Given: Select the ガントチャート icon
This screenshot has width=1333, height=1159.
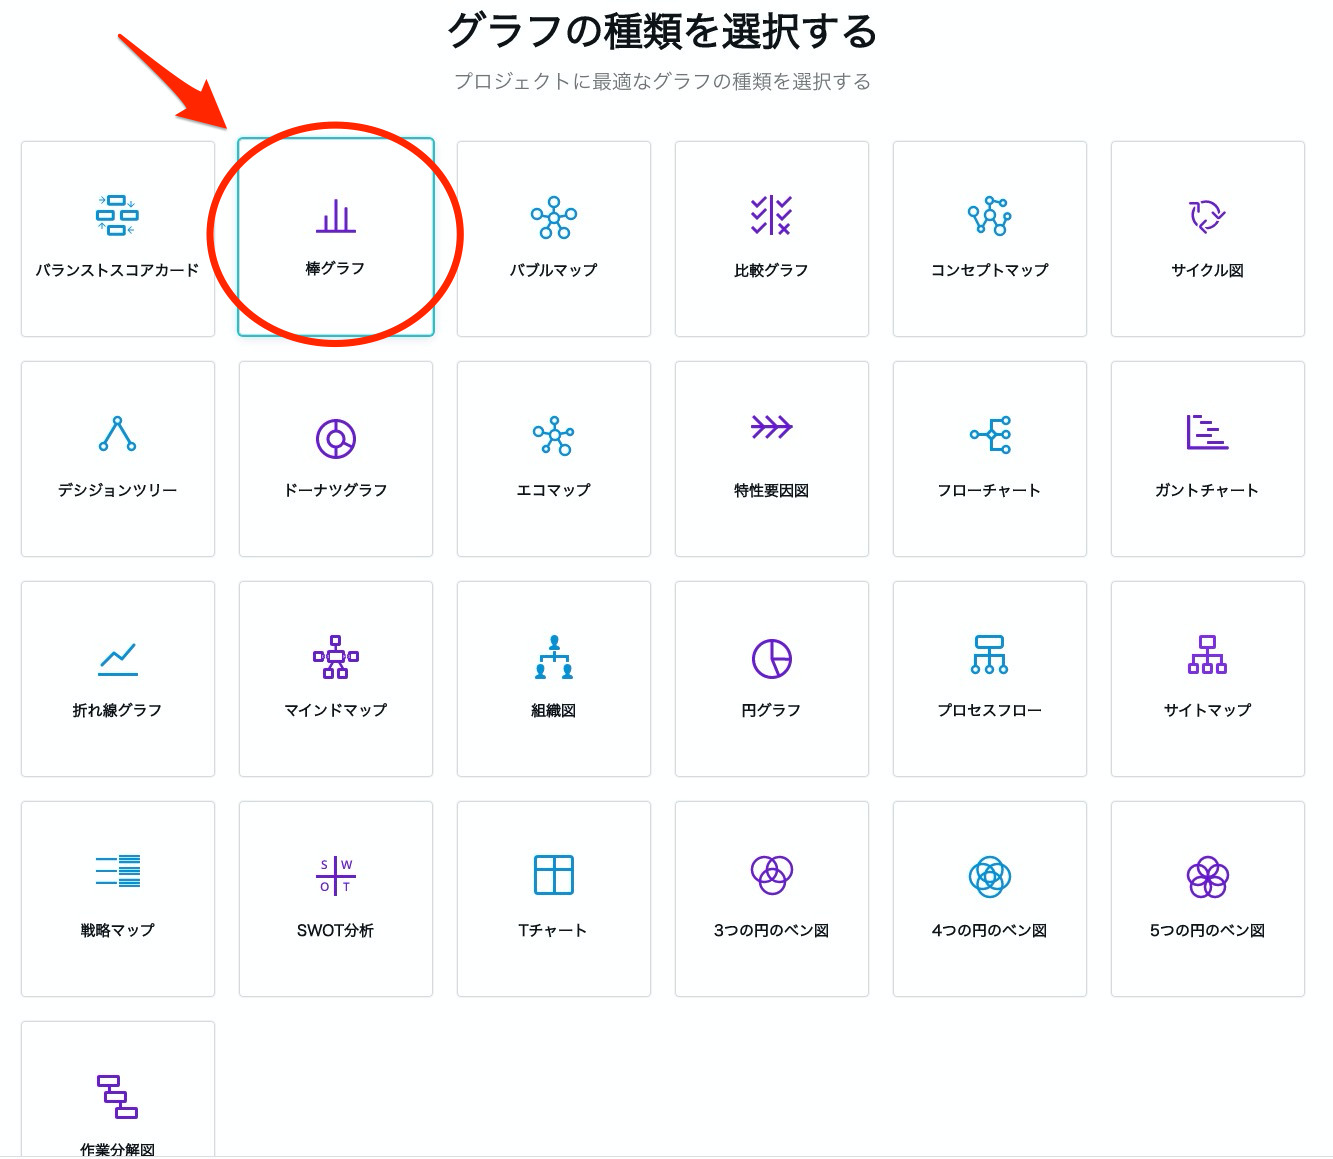Looking at the screenshot, I should pyautogui.click(x=1207, y=432).
